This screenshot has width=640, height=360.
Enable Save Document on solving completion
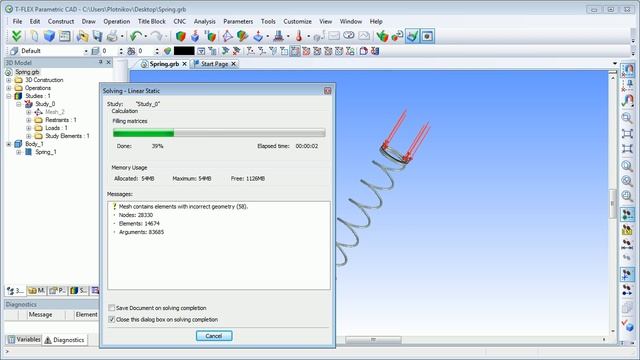click(111, 308)
